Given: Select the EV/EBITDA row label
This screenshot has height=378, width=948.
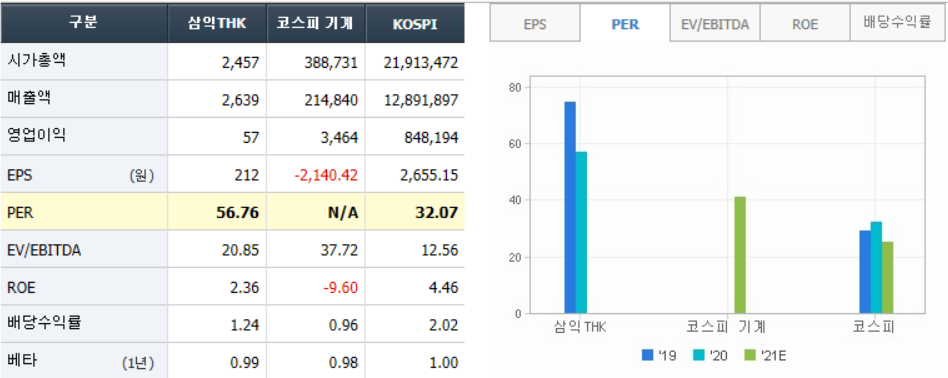Looking at the screenshot, I should 44,250.
